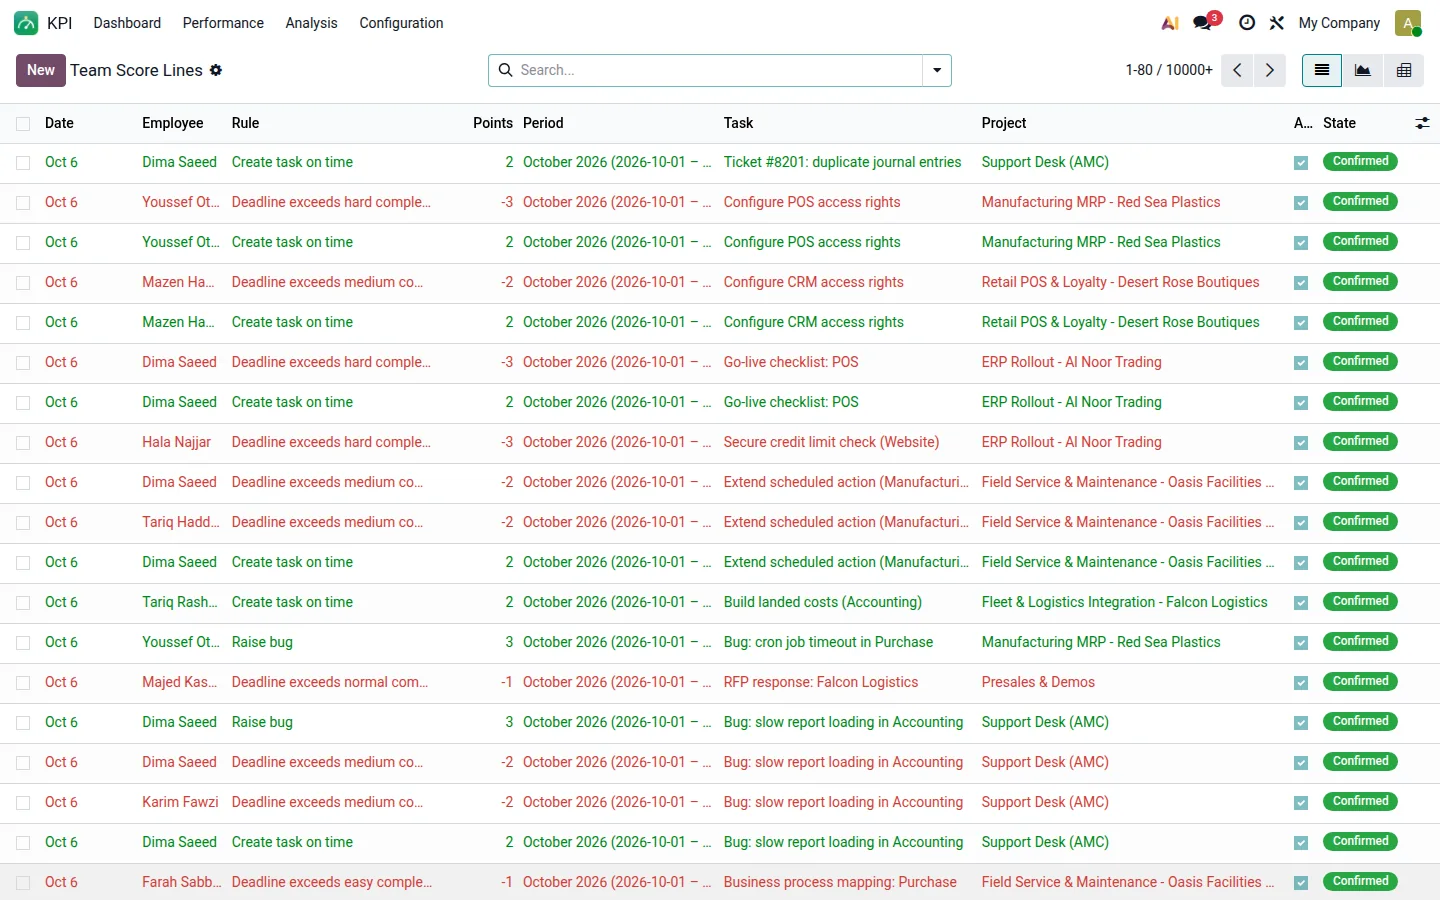Toggle active checkbox on Bug: cron job row
The height and width of the screenshot is (900, 1440).
pyautogui.click(x=1301, y=642)
